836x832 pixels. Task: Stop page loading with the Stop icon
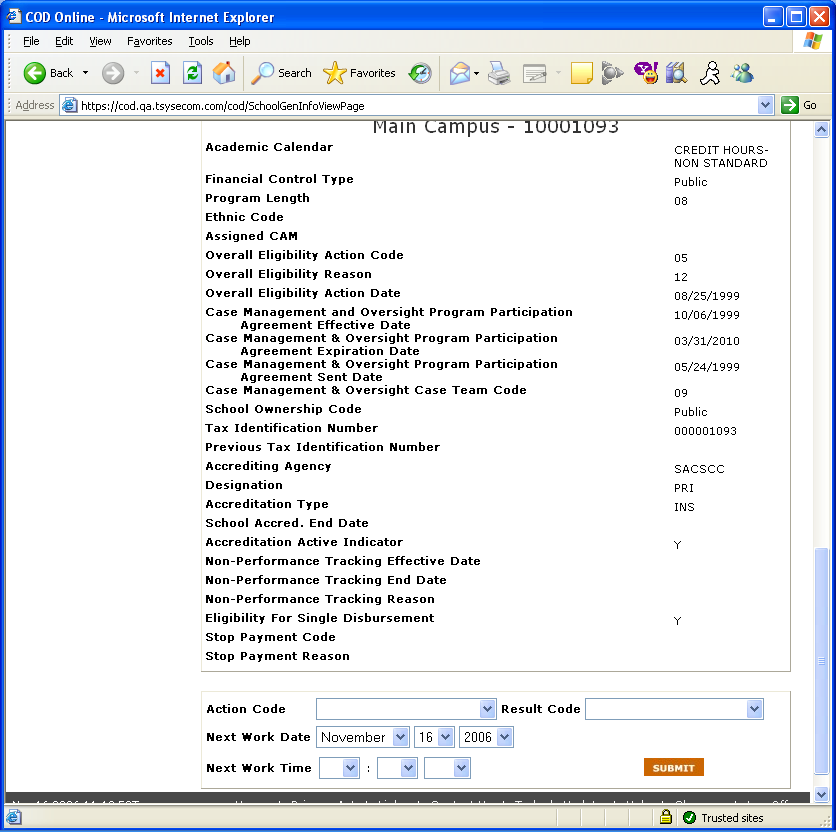[x=160, y=73]
